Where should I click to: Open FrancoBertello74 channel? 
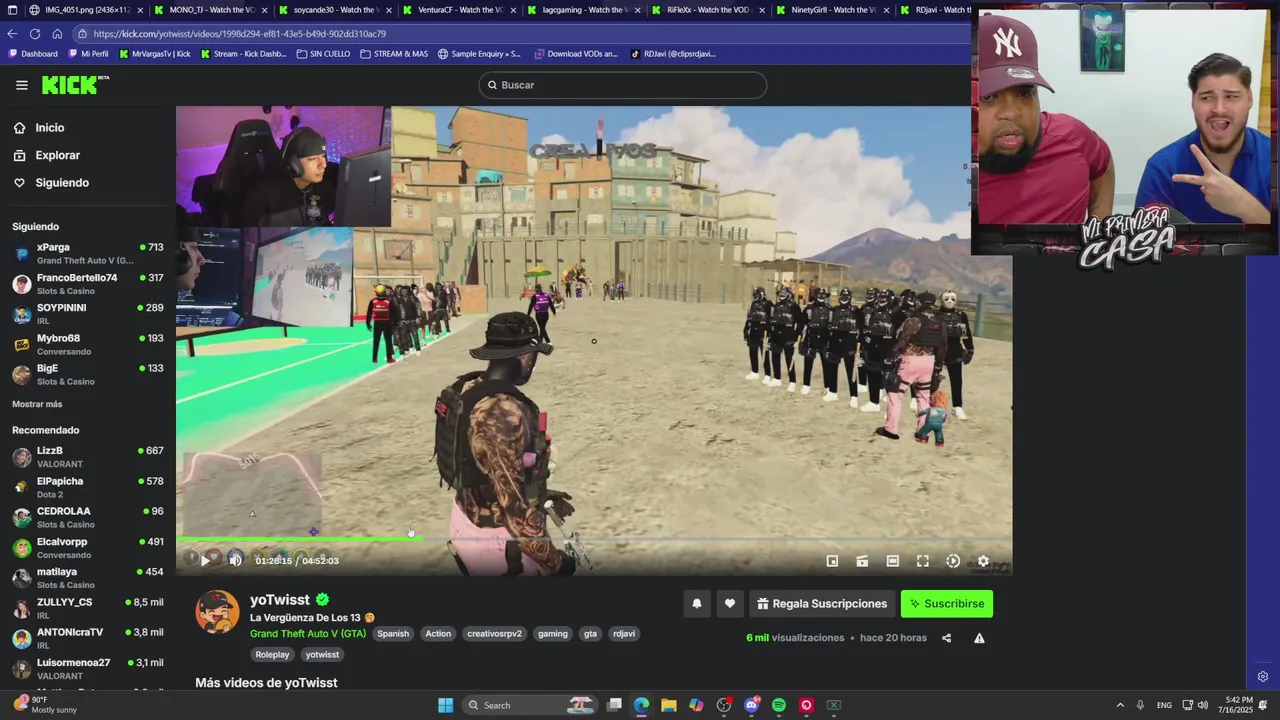pyautogui.click(x=88, y=284)
